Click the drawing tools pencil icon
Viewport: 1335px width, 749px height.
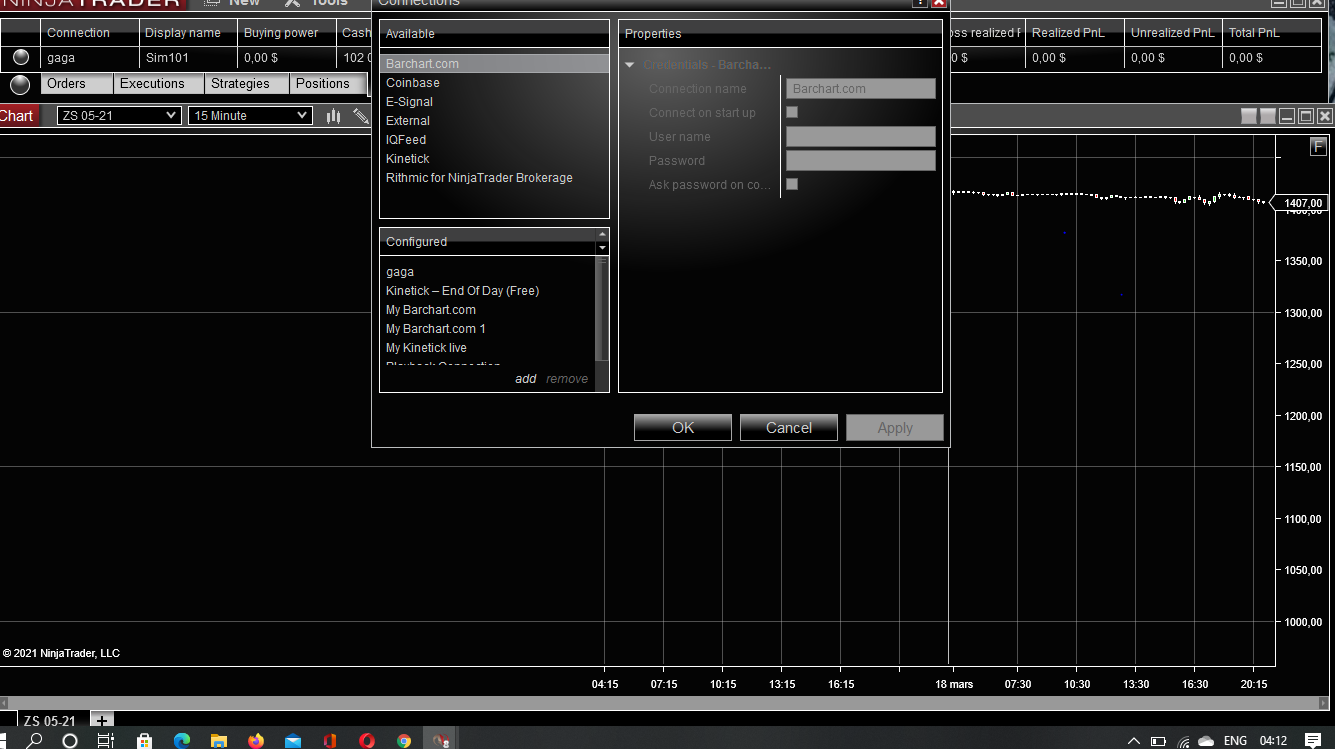tap(361, 116)
